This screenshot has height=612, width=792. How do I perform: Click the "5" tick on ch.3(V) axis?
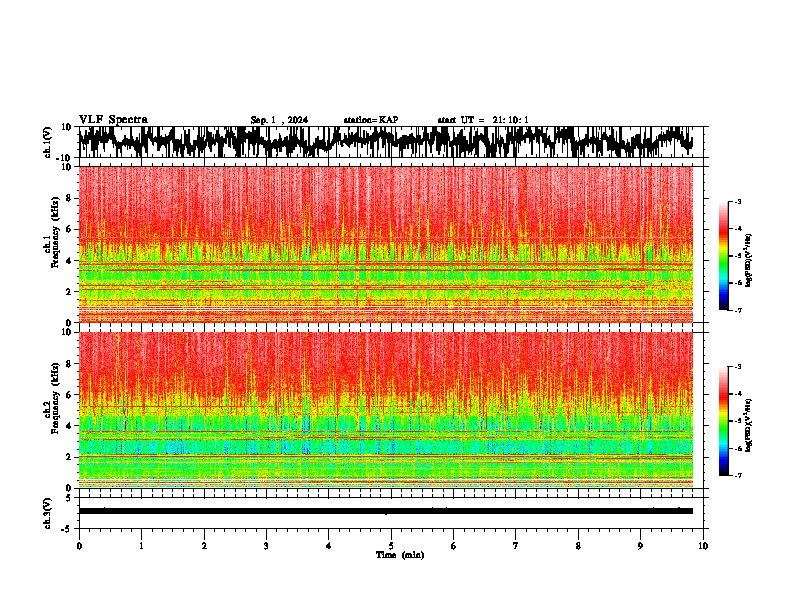(69, 497)
